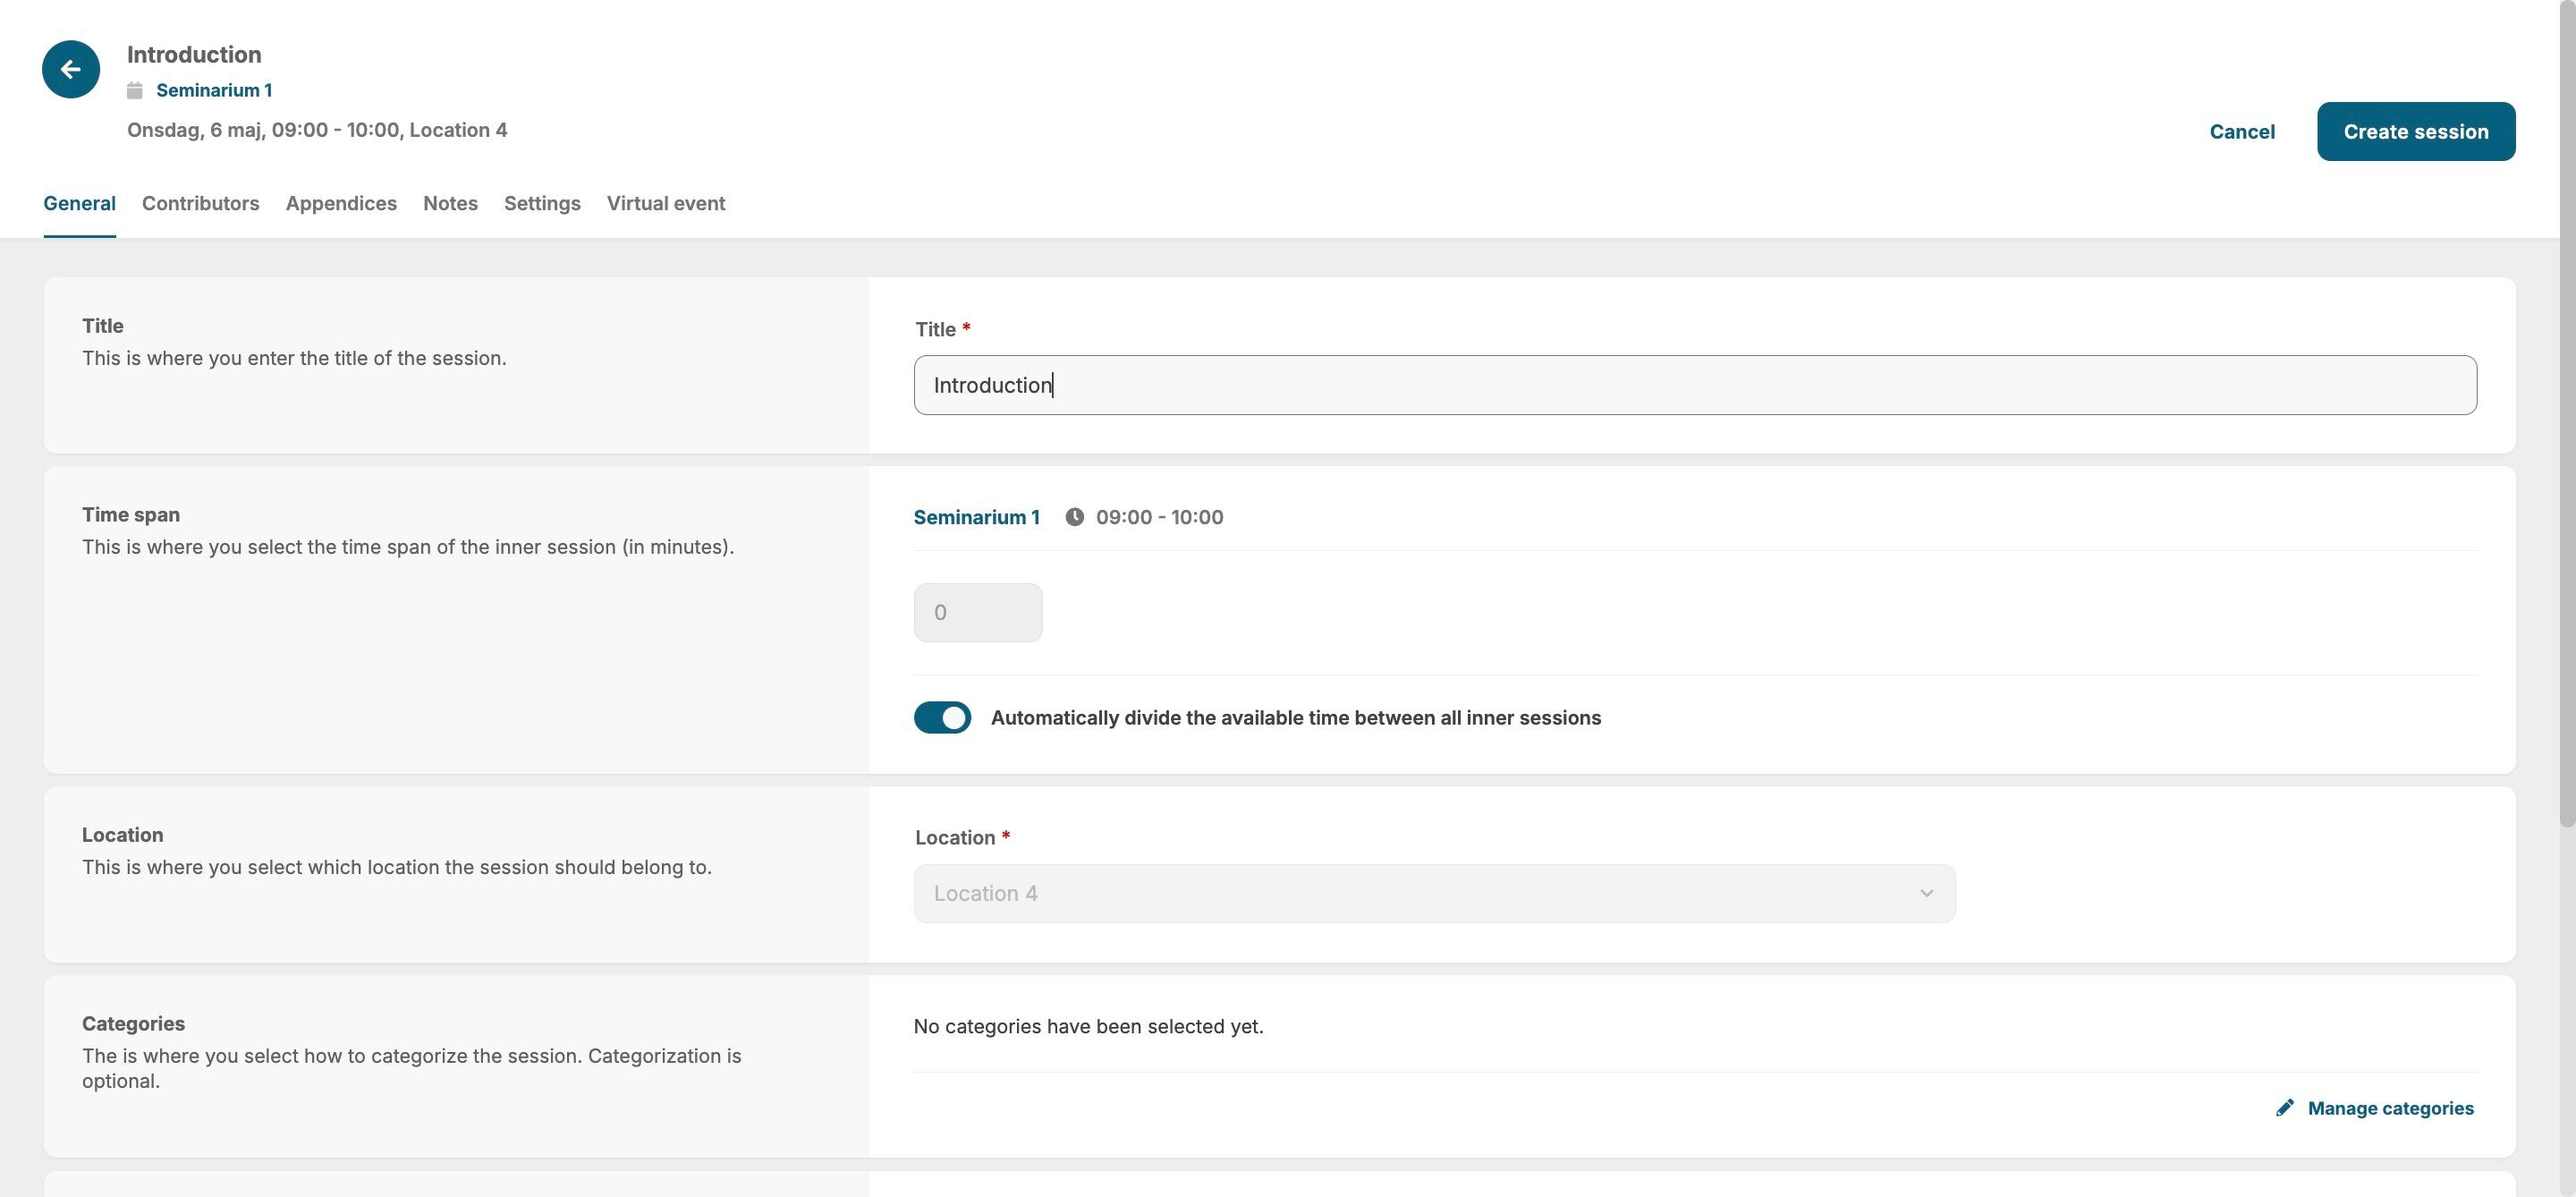Click the Manage categories link
The width and height of the screenshot is (2576, 1197).
pos(2390,1108)
